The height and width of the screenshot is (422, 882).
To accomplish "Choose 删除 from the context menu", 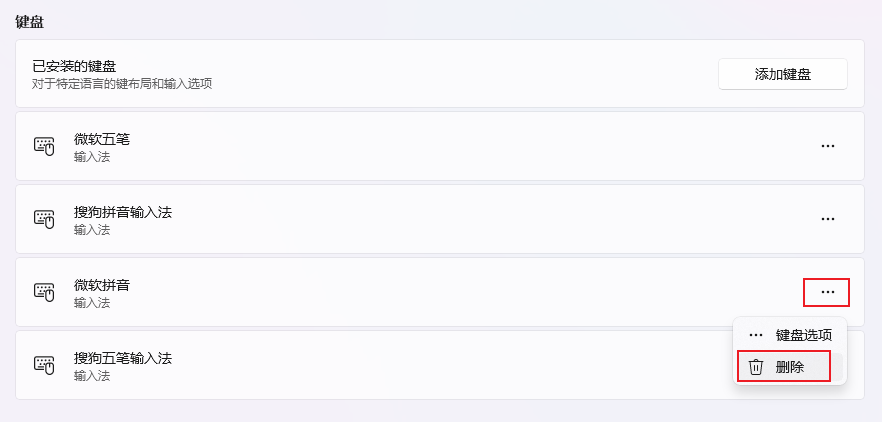I will (789, 367).
